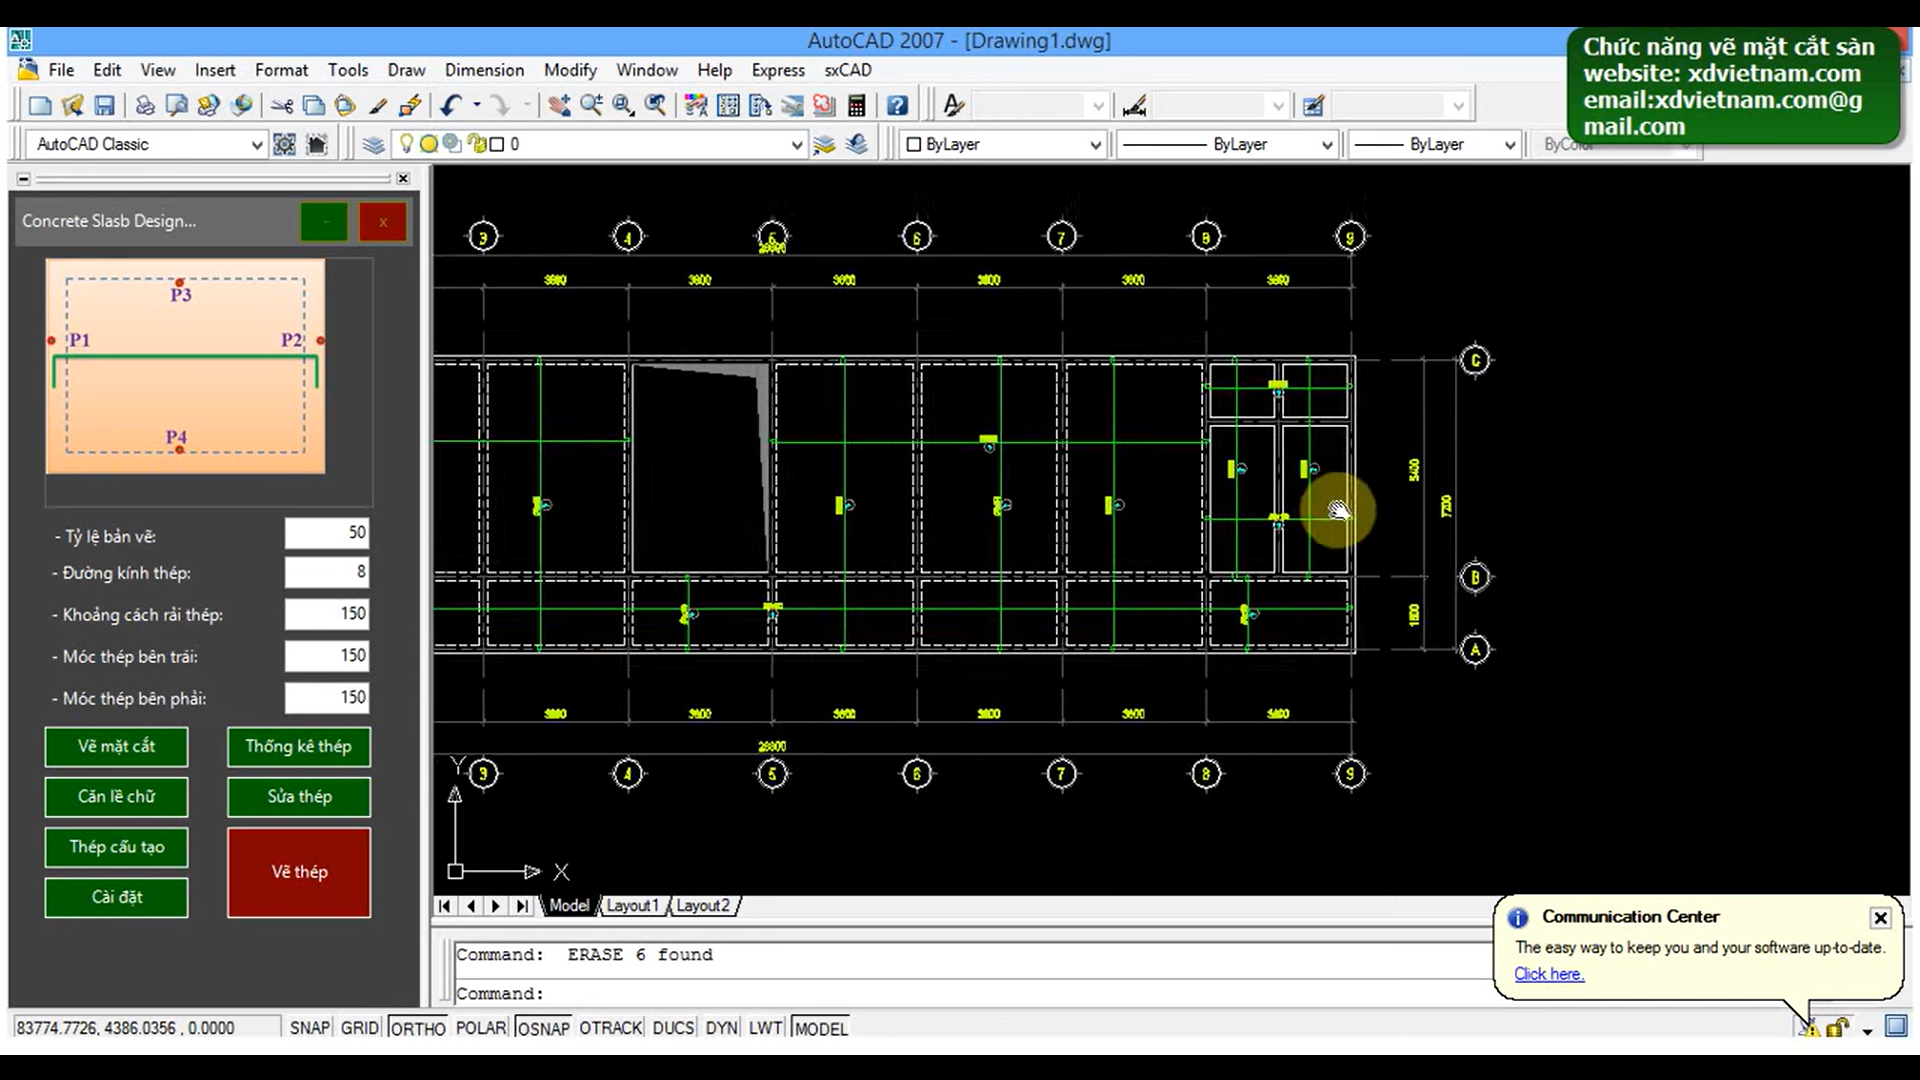1920x1080 pixels.
Task: Save drawing with floppy disk icon
Action: coord(104,105)
